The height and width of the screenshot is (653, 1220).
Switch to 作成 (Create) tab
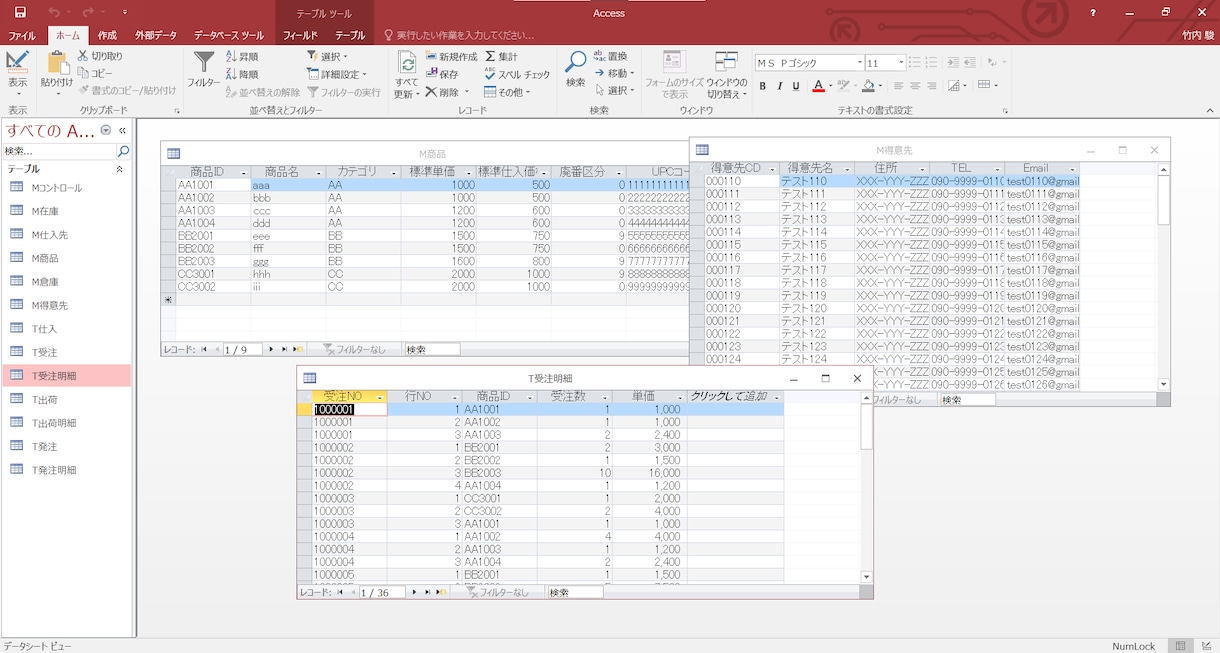tap(107, 35)
